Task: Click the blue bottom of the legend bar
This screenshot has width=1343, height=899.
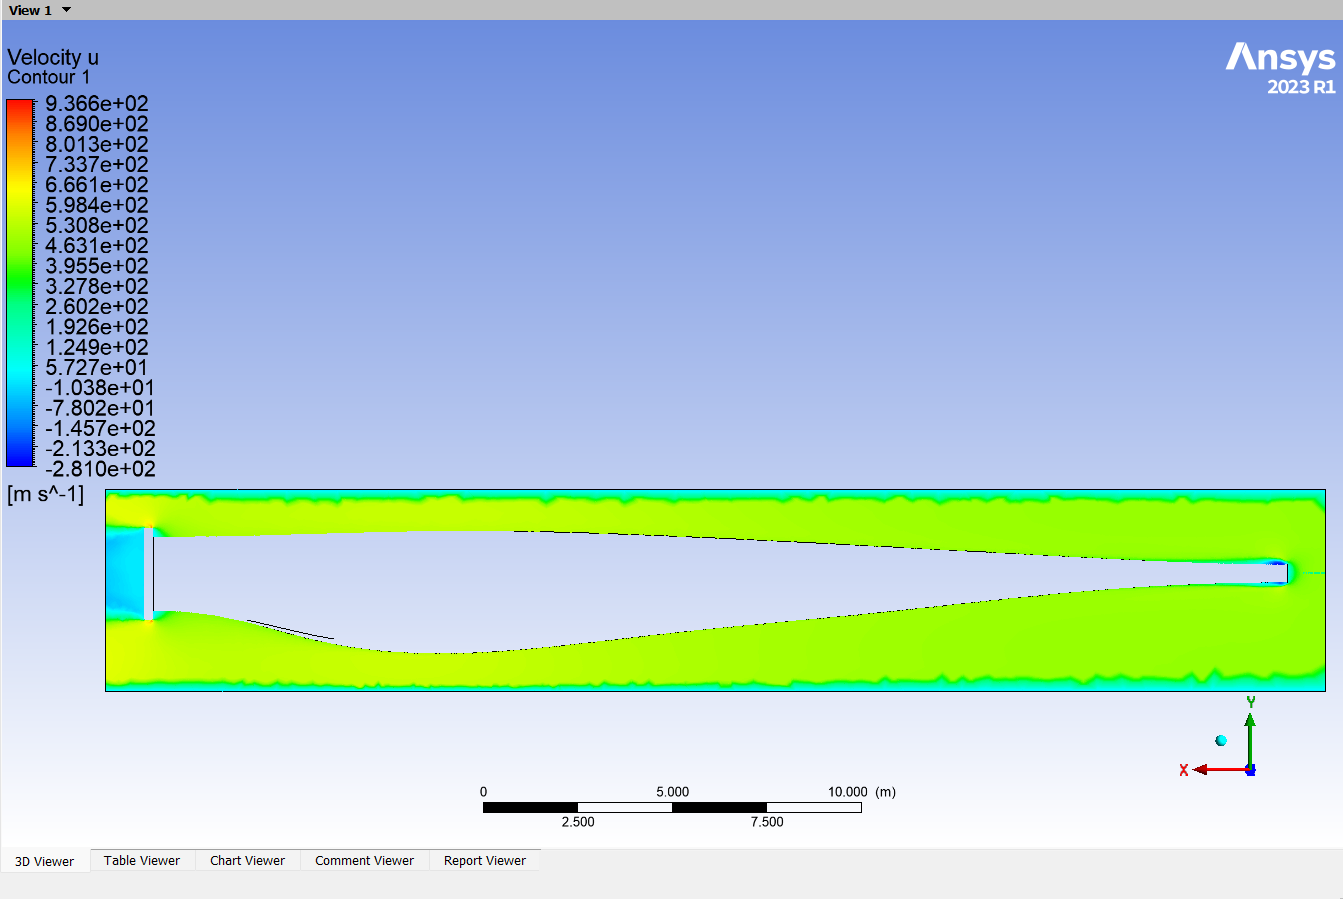Action: (20, 456)
